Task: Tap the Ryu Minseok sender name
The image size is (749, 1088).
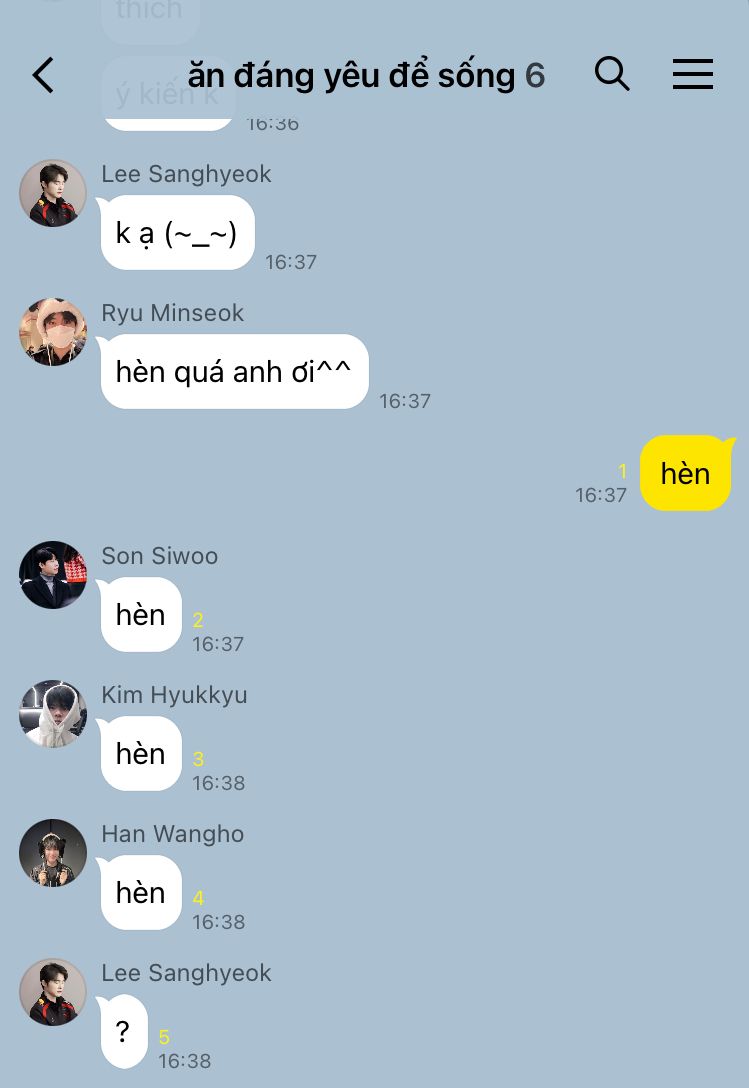Action: click(173, 313)
